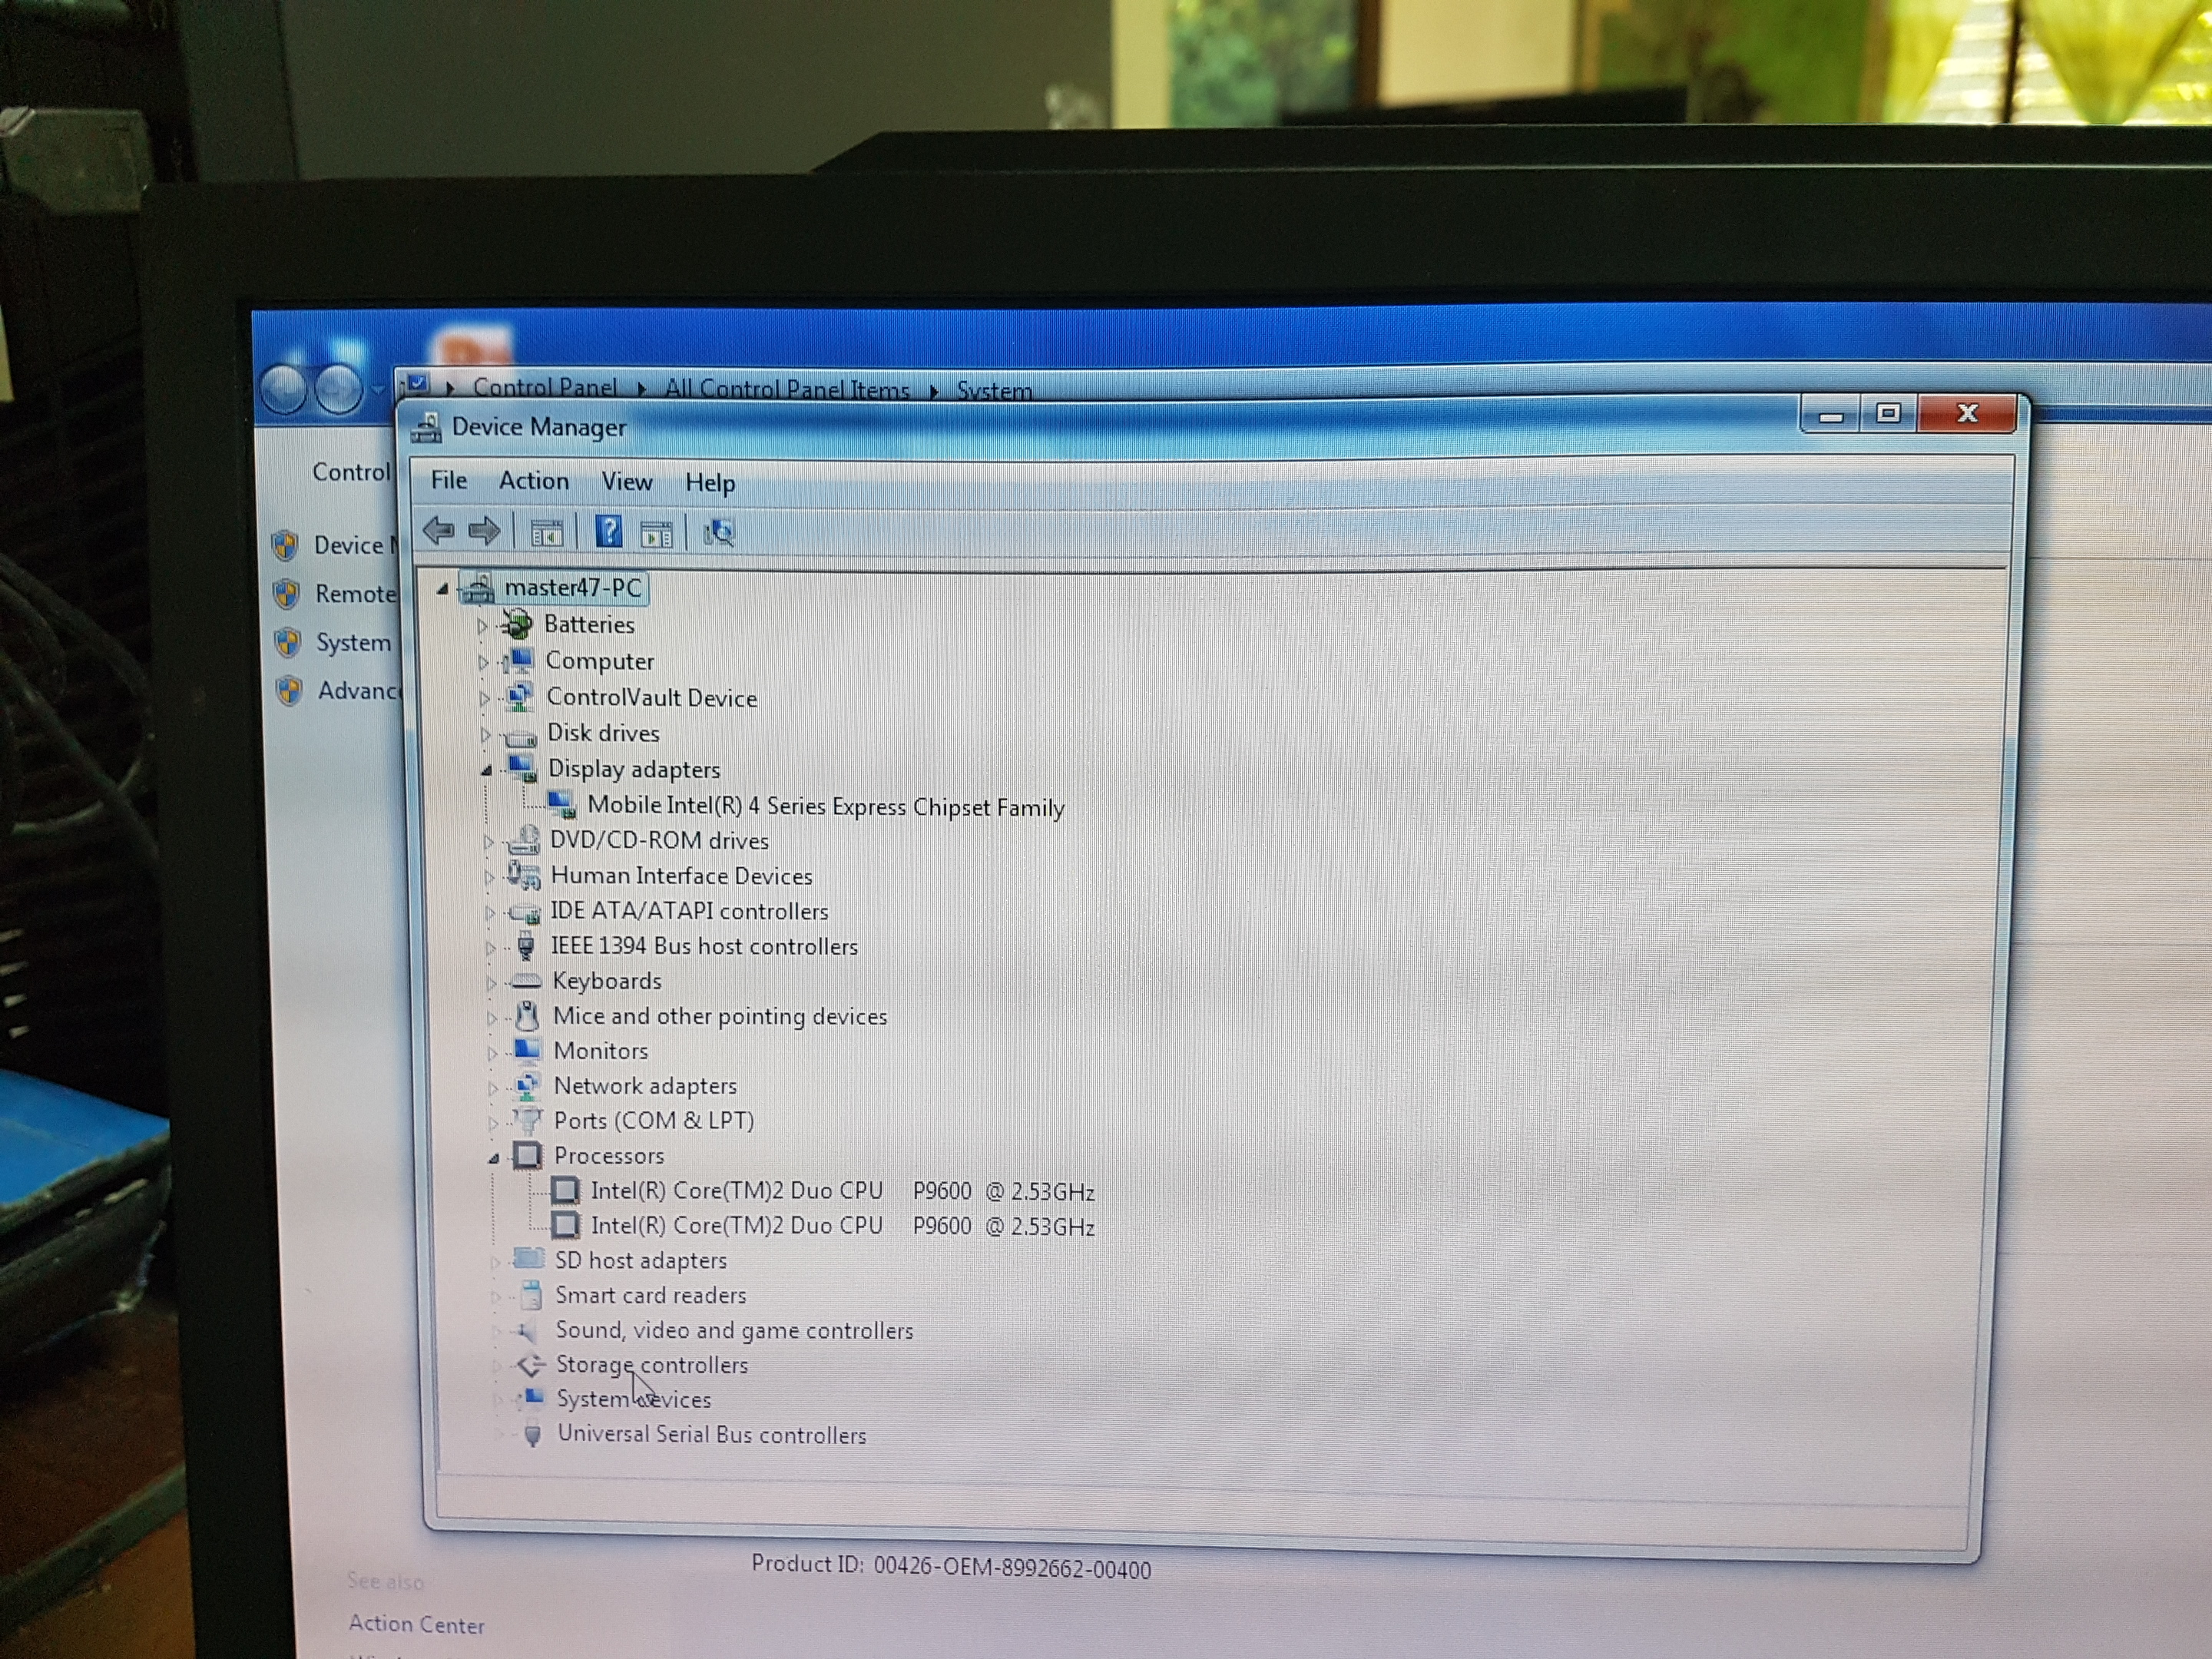Expand the Network adapters node
2212x1659 pixels.
(x=492, y=1088)
